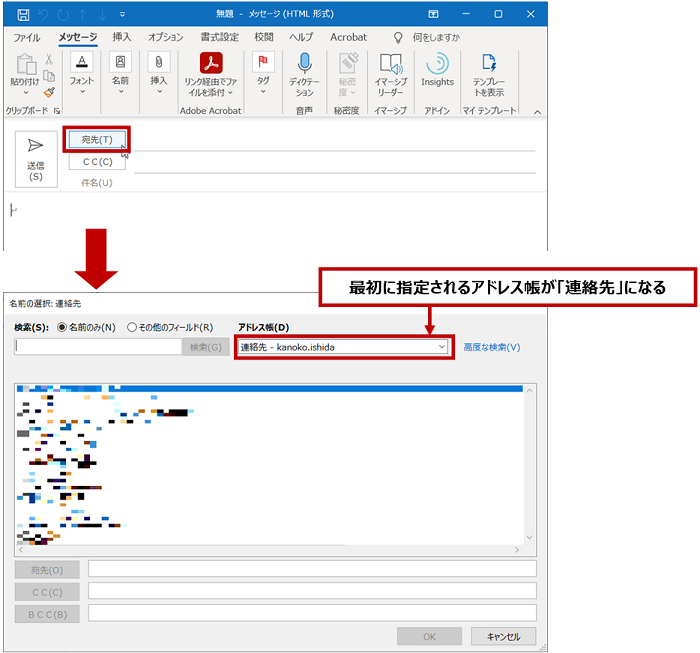Open the Attach file via link Adobe icon
700x653 pixels.
coord(211,64)
